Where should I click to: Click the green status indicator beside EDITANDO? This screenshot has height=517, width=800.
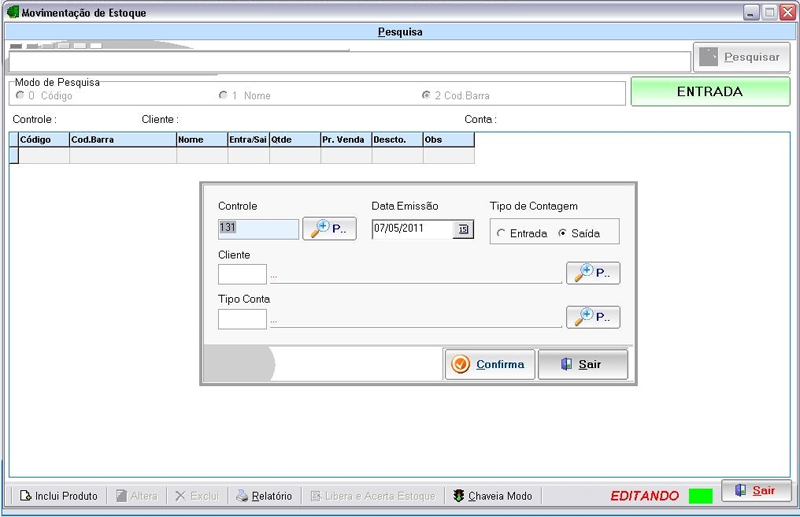tap(700, 496)
